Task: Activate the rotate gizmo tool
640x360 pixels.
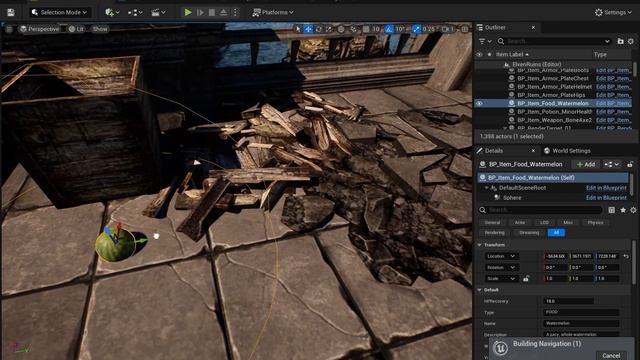Action: 319,29
